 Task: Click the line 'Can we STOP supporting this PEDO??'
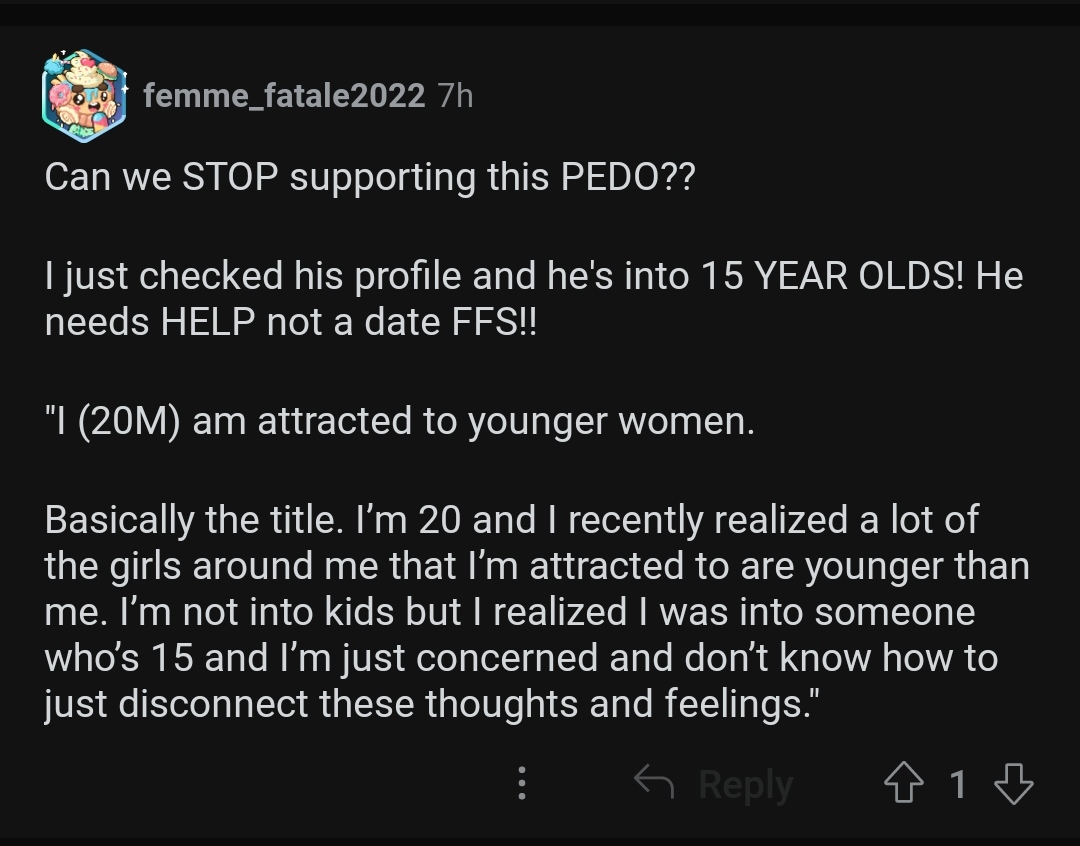click(x=370, y=177)
